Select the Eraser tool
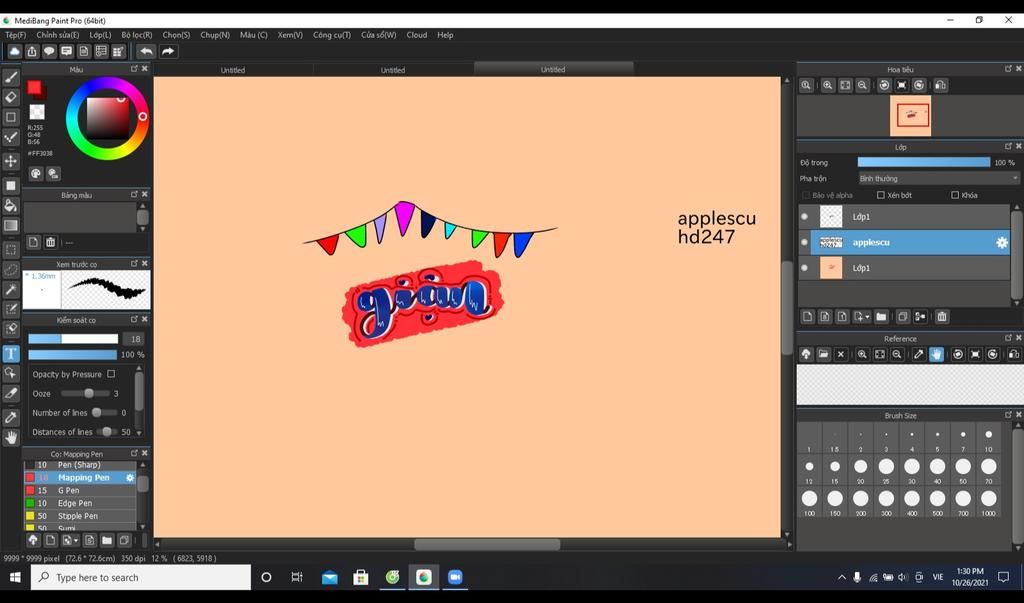 point(11,97)
